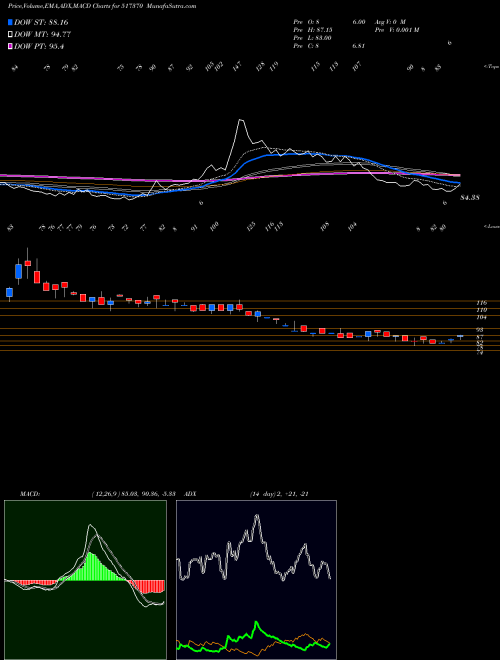
Task: Click the 84.38 last price label
Action: [470, 197]
